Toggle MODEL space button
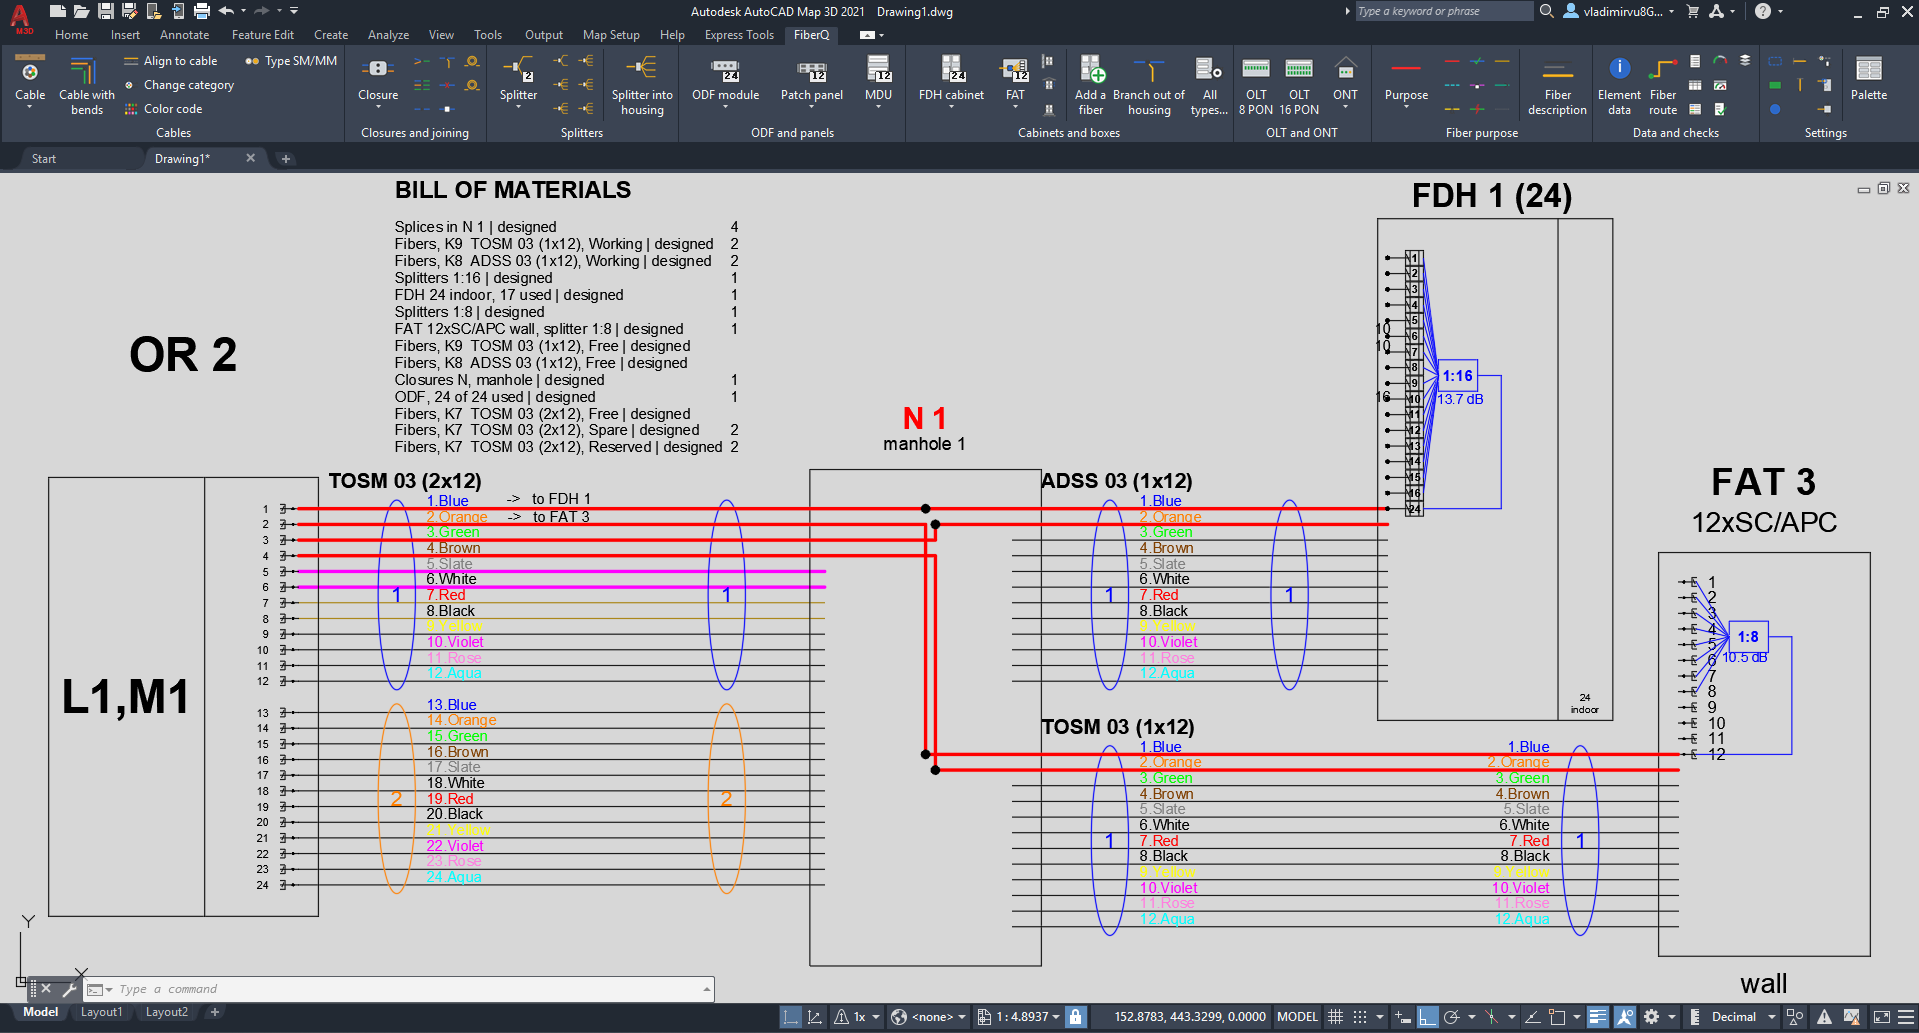Screen dimensions: 1919x1033 [1297, 1017]
